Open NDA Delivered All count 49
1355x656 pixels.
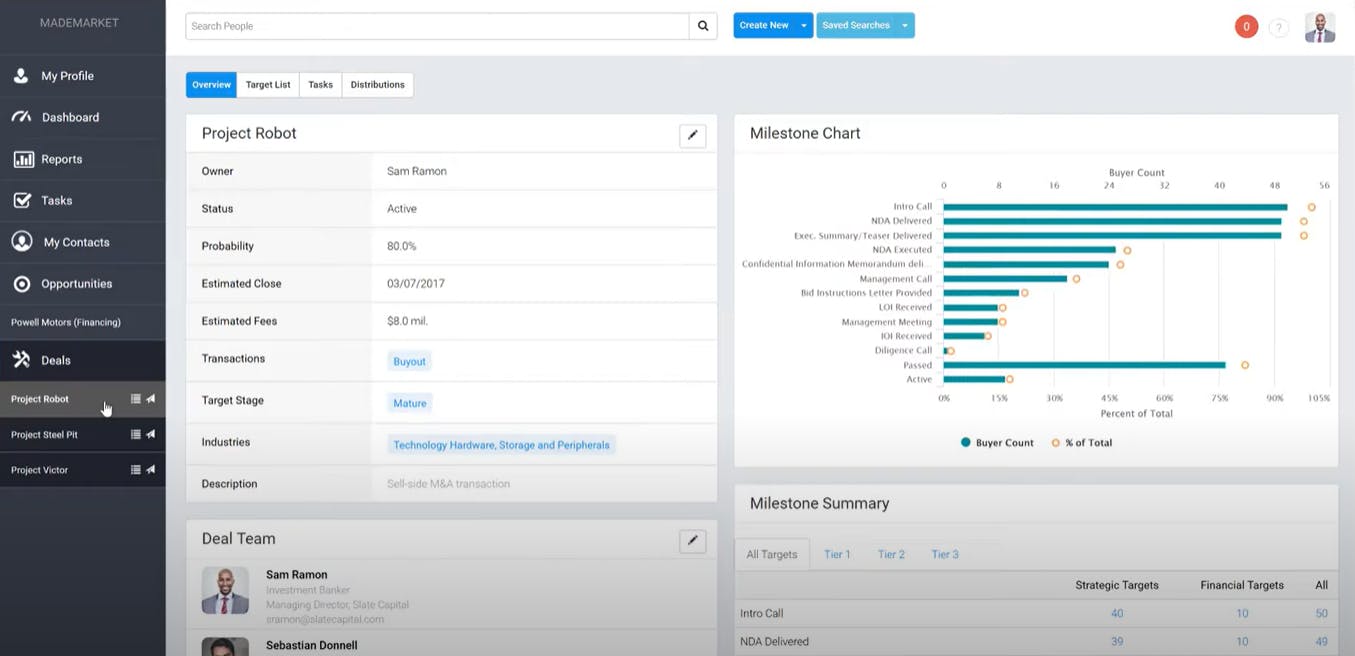click(x=1322, y=641)
